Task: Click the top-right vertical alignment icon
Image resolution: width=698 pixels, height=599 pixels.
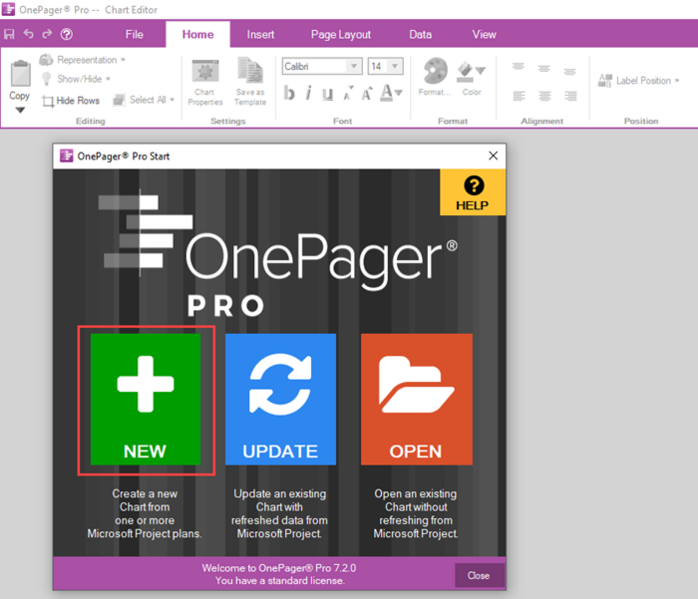Action: pos(570,70)
